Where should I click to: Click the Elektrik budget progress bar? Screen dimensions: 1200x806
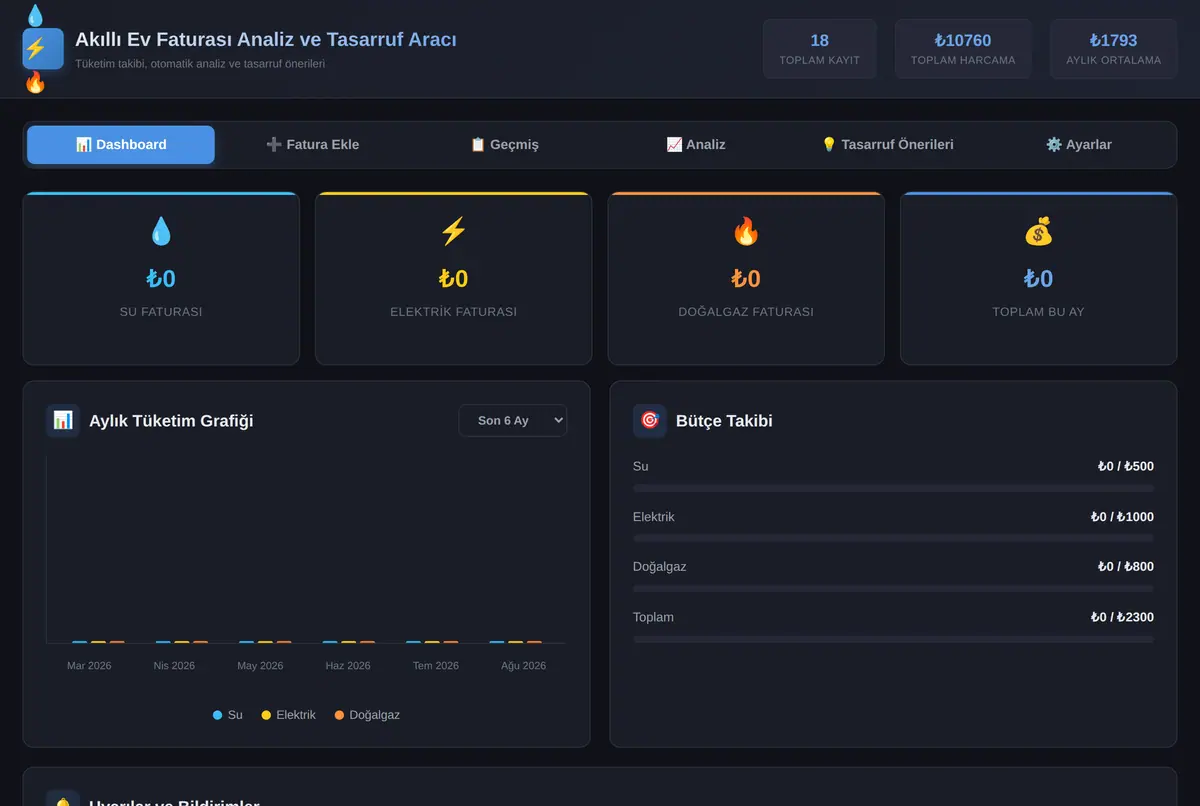(894, 538)
